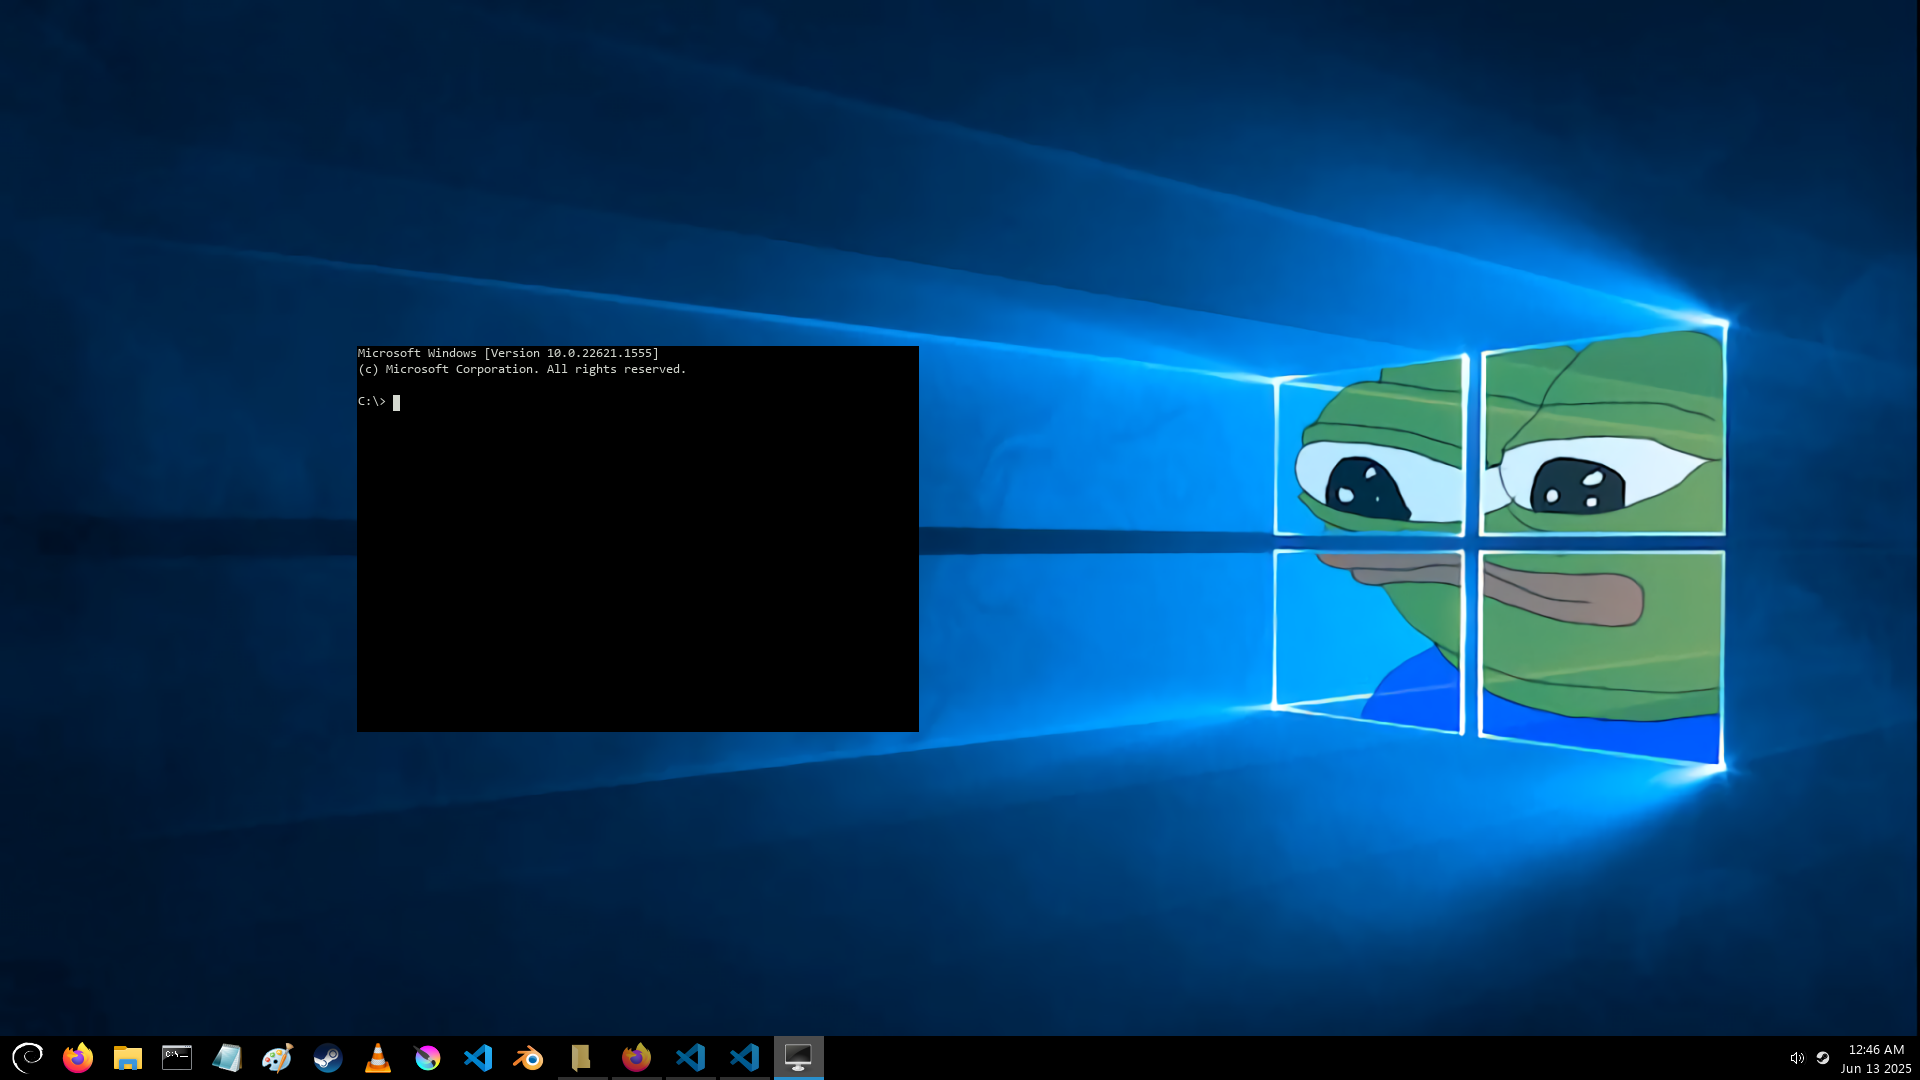Switch to VS Code window beside the monitor icon
This screenshot has width=1920, height=1080.
coord(744,1057)
